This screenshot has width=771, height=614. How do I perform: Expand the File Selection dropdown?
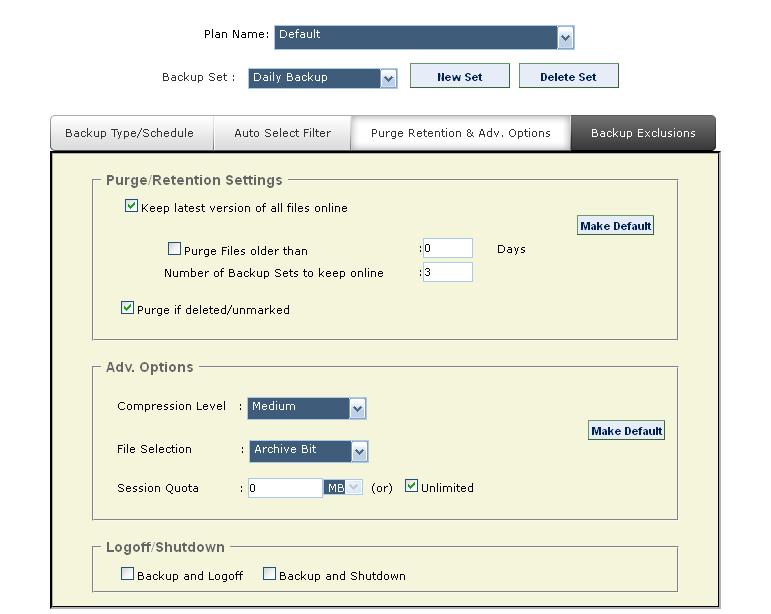359,451
